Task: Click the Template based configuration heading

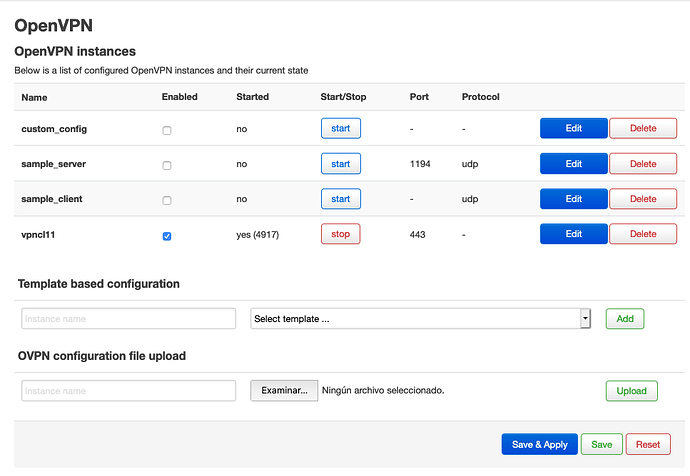Action: 99,284
